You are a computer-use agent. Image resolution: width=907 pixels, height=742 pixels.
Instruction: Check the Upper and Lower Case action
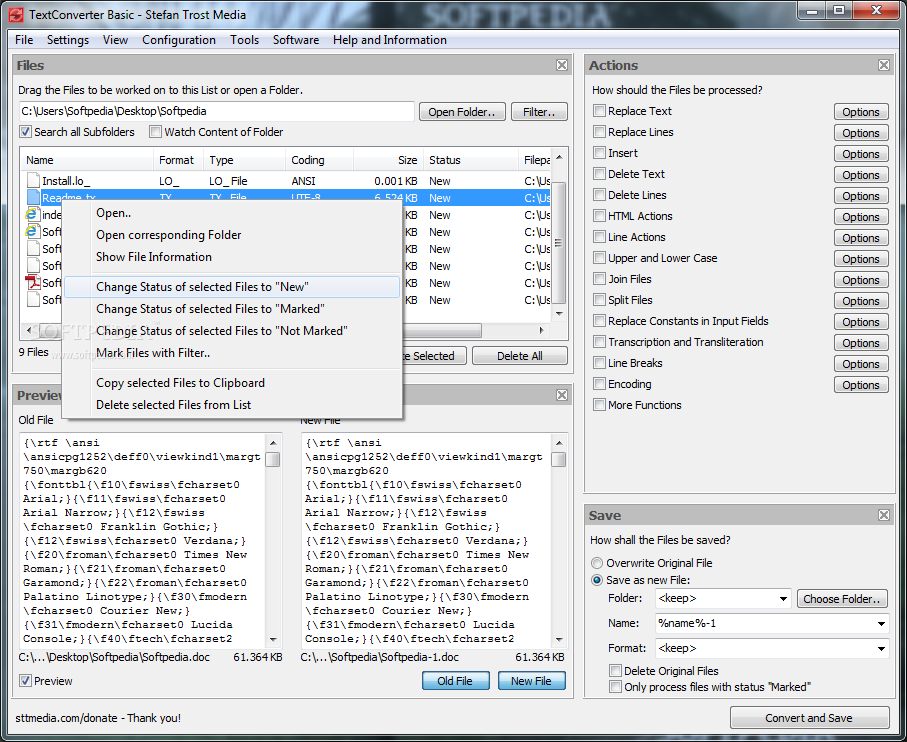[599, 258]
